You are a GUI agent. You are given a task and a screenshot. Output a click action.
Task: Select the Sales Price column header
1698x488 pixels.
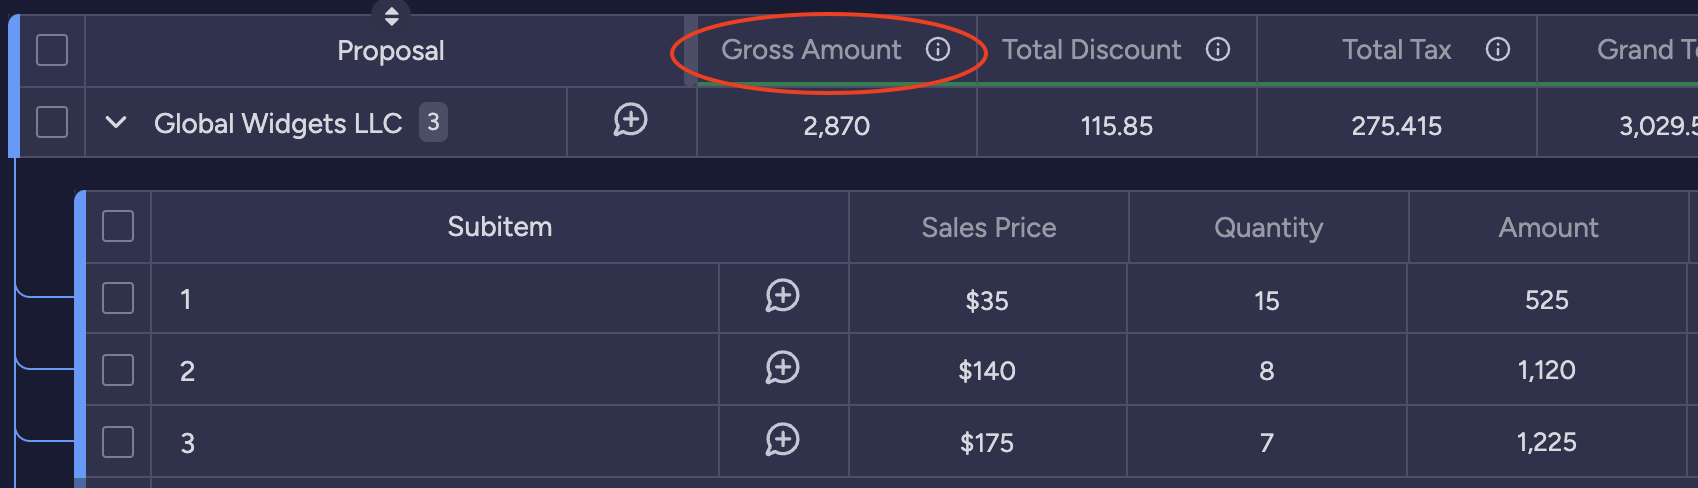989,227
